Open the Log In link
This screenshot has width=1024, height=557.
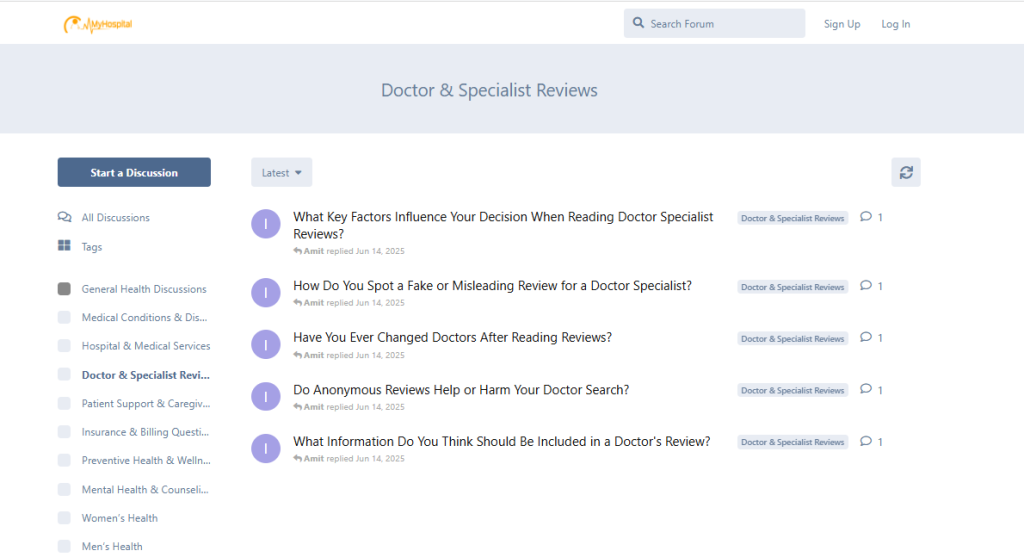pos(895,24)
